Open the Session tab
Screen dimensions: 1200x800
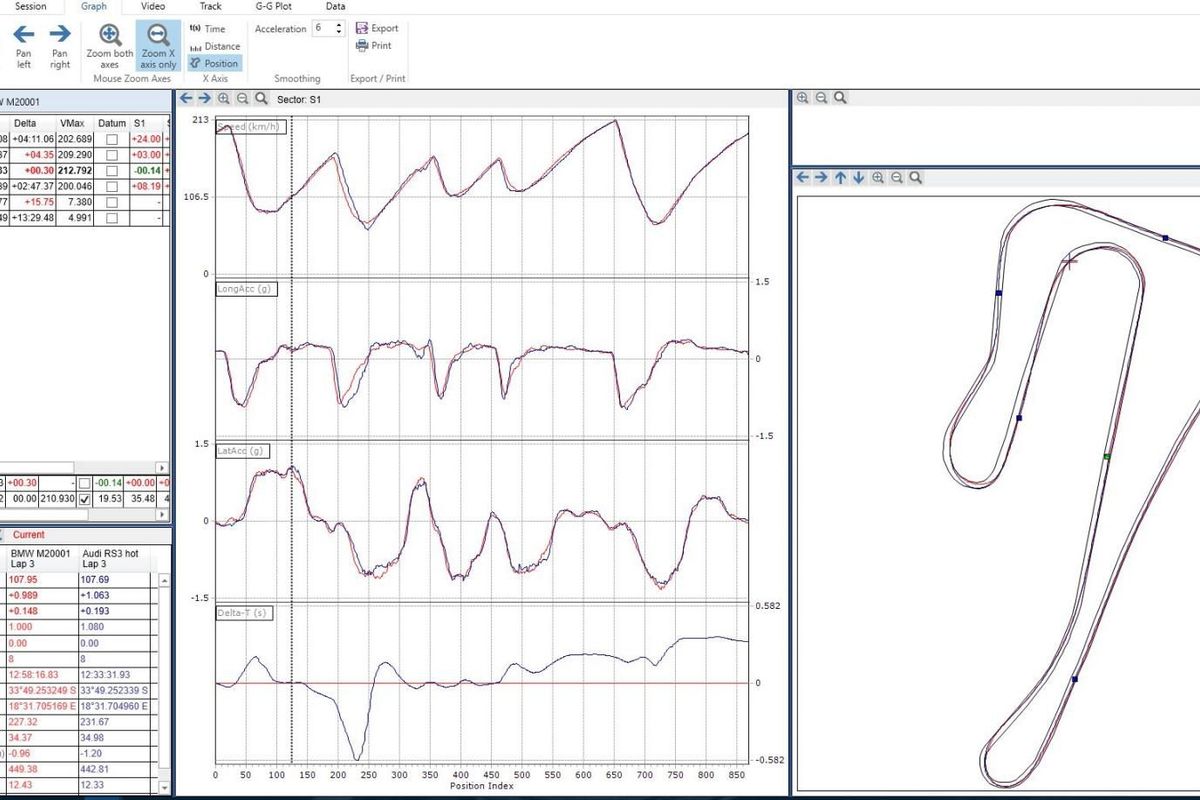[30, 6]
